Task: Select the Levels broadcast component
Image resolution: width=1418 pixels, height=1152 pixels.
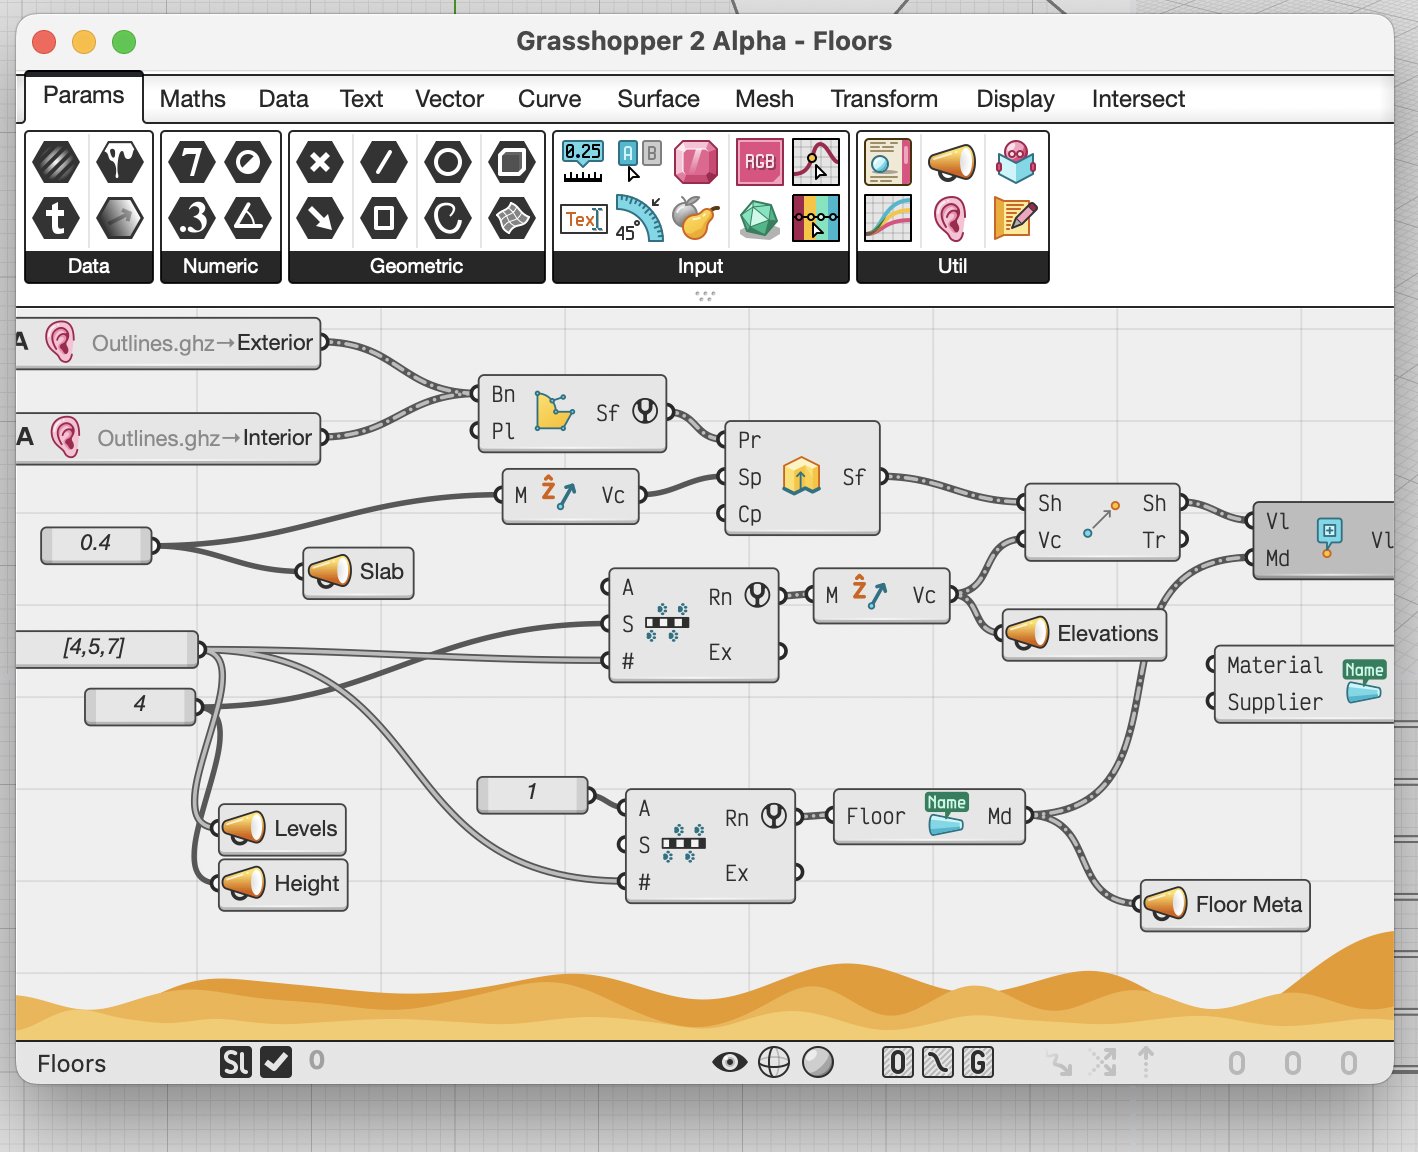Action: pos(282,829)
